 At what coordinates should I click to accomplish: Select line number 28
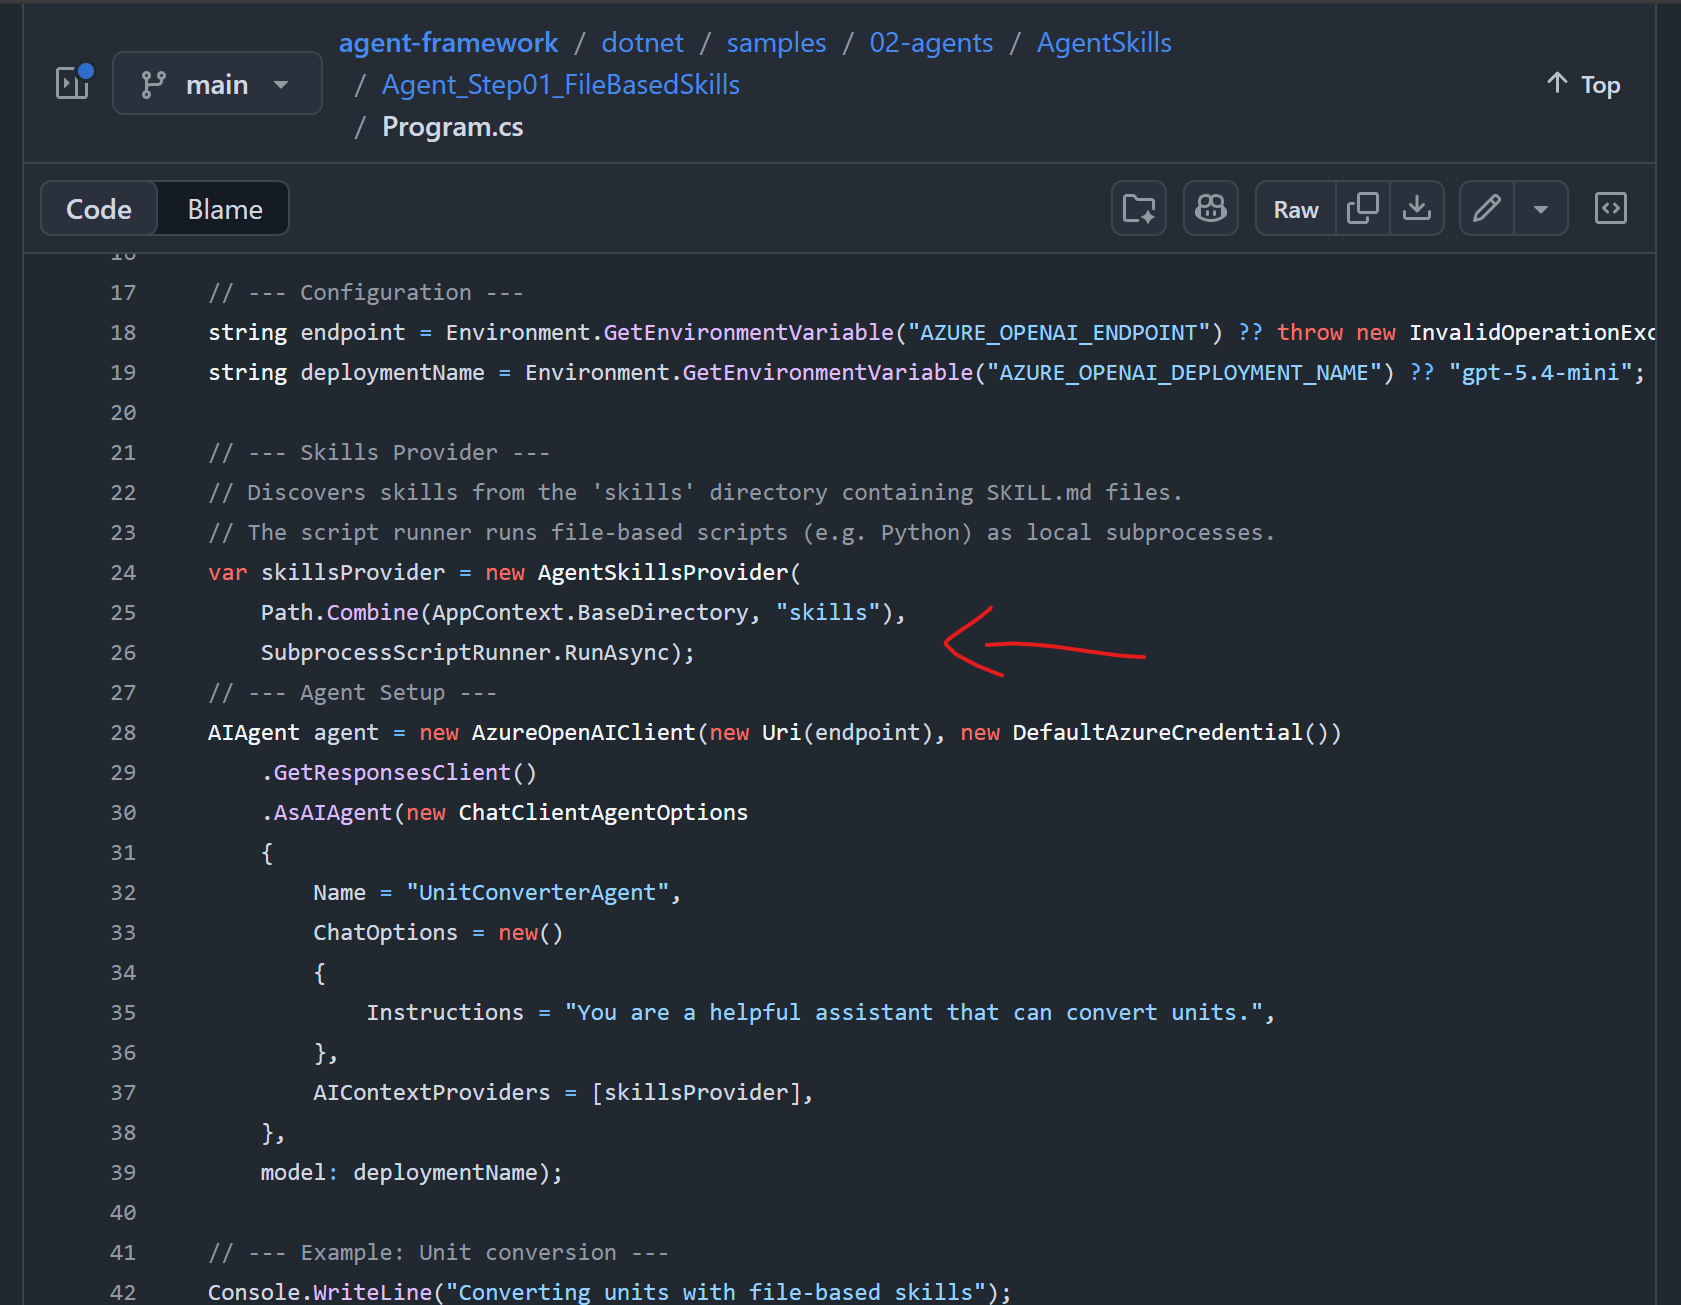click(123, 732)
